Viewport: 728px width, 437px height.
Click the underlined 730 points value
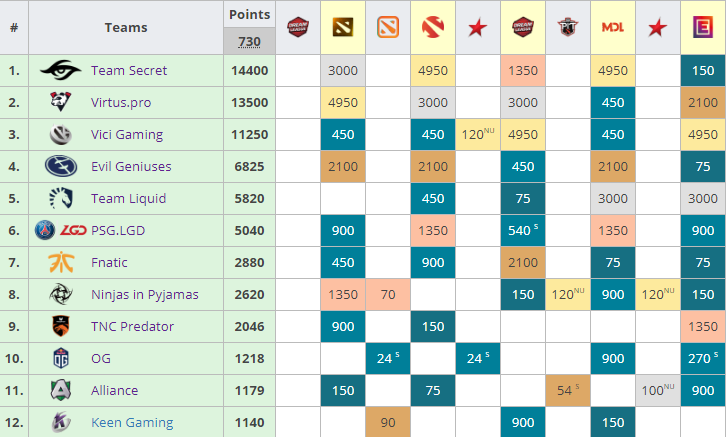click(x=249, y=42)
